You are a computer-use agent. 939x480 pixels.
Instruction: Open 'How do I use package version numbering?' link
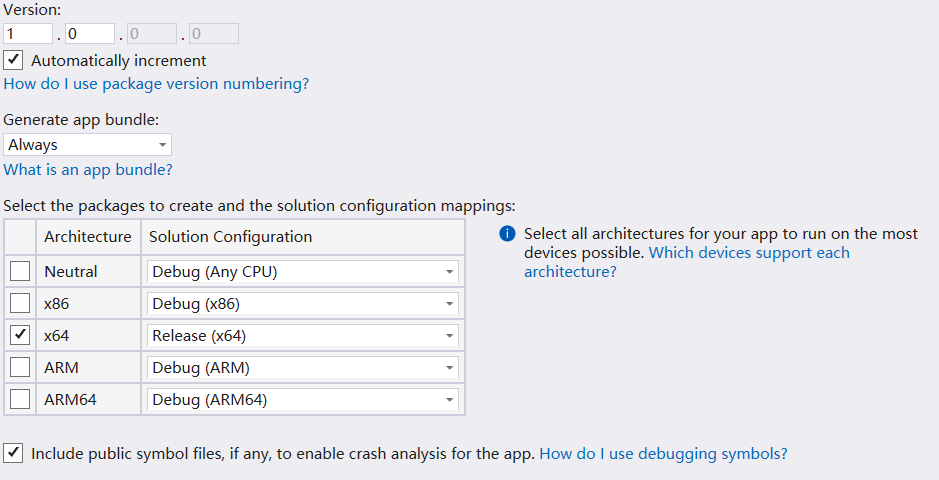tap(156, 84)
